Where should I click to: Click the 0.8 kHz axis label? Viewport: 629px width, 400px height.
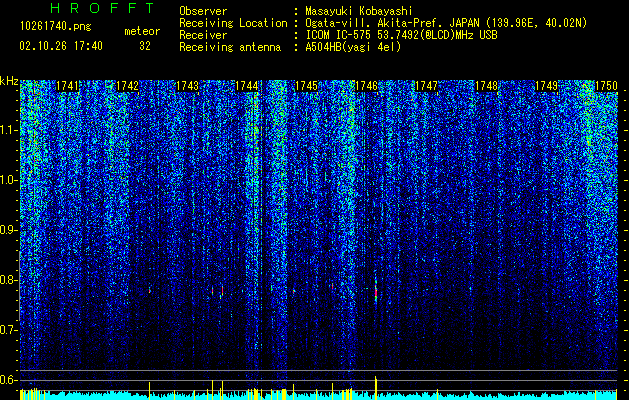(9, 280)
